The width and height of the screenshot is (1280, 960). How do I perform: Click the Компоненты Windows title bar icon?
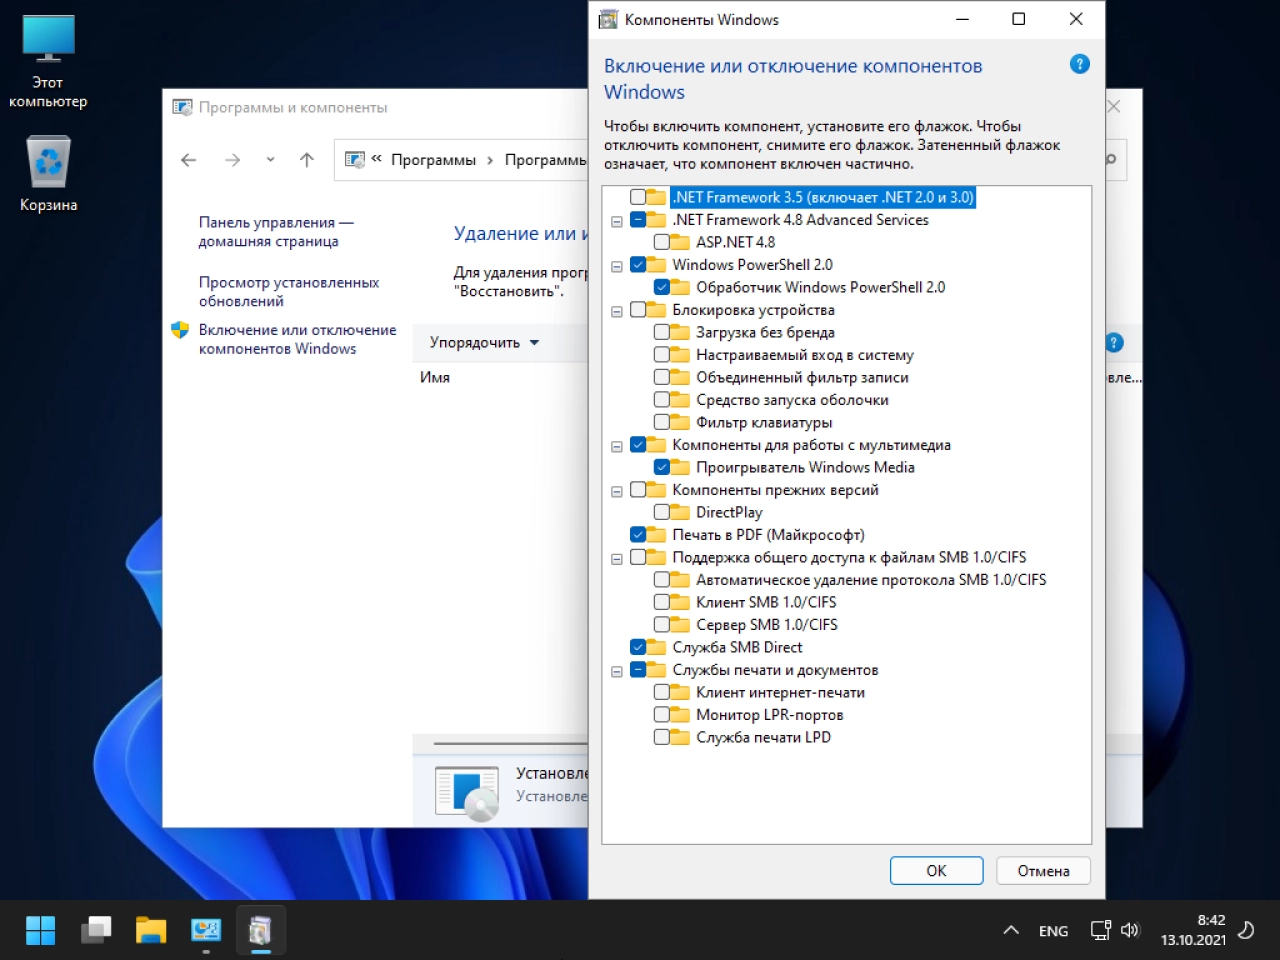pyautogui.click(x=608, y=19)
